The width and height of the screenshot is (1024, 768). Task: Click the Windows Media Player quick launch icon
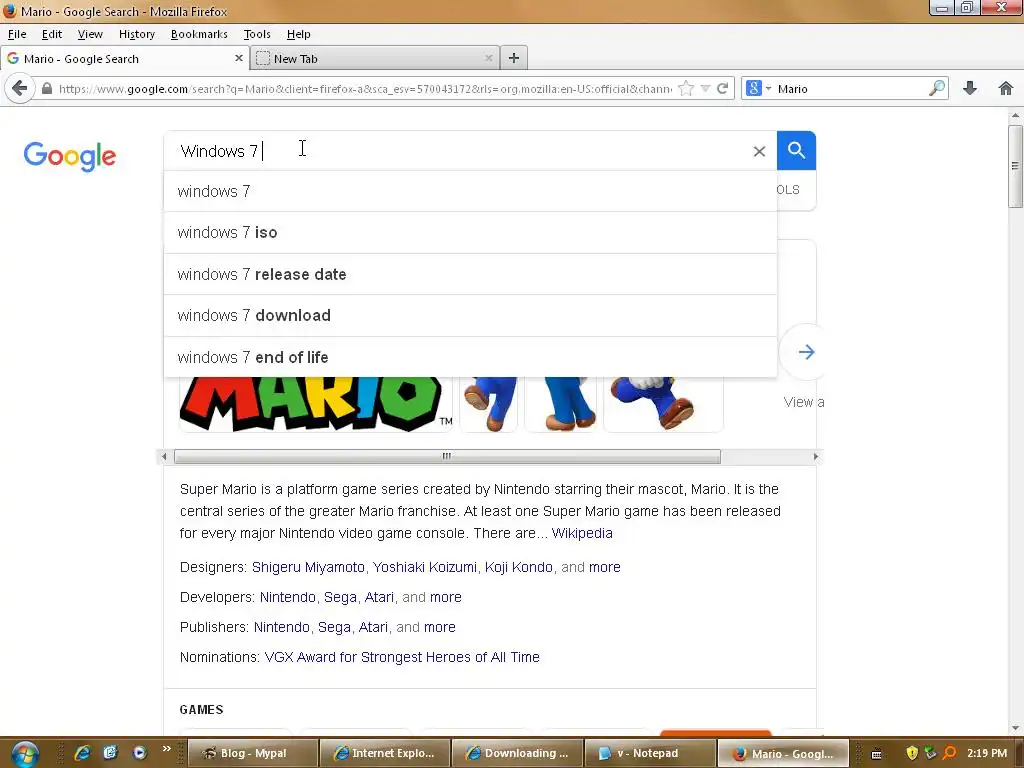tap(139, 753)
